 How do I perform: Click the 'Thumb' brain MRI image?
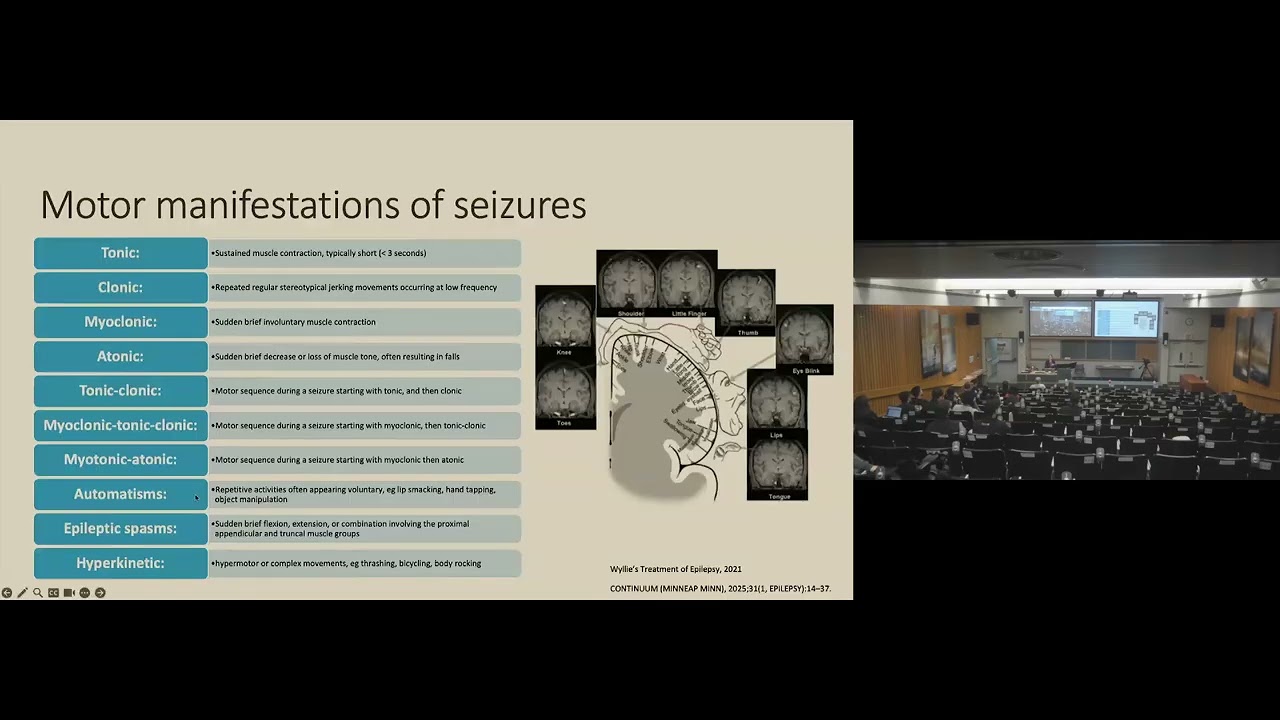pos(746,303)
